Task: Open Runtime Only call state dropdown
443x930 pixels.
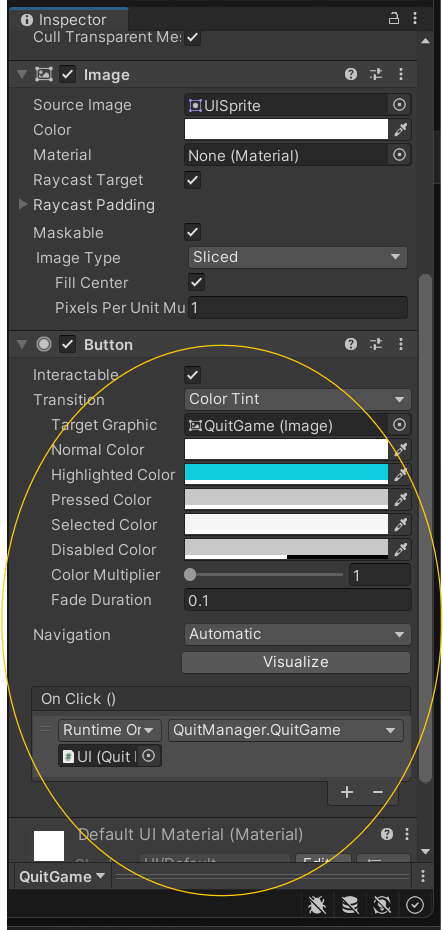Action: [x=109, y=730]
